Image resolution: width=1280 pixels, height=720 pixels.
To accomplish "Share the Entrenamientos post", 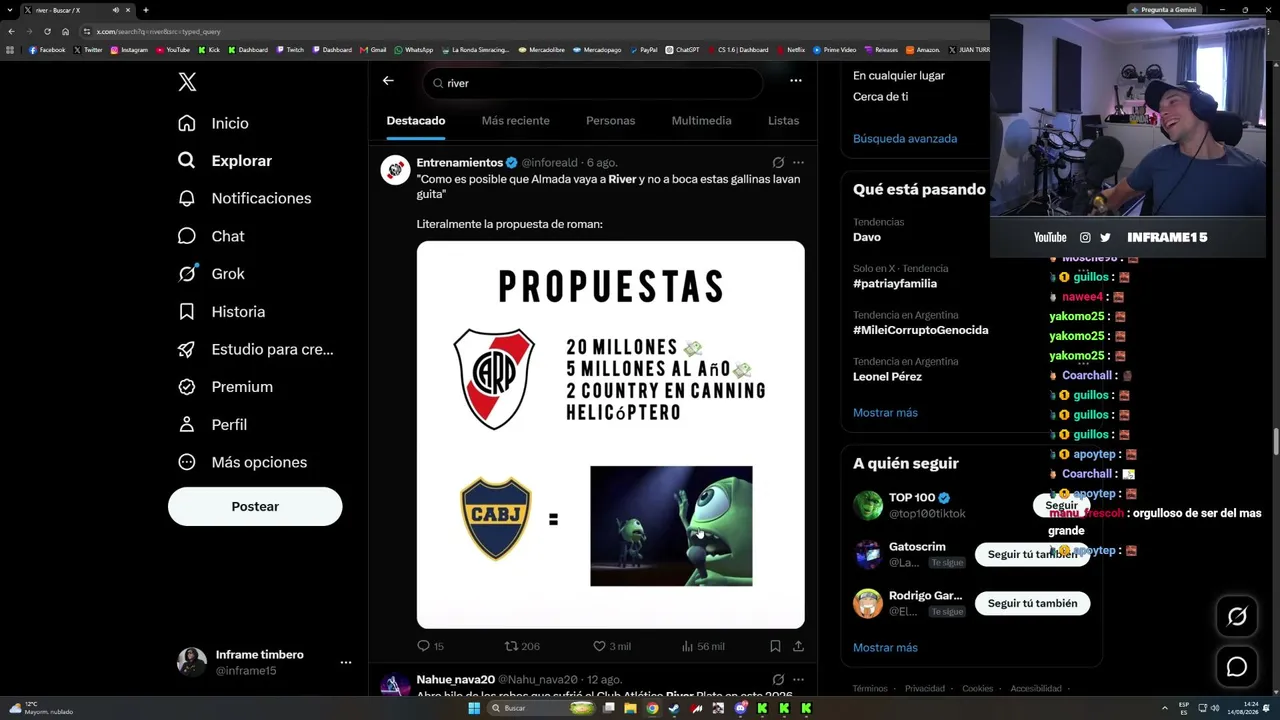I will click(x=798, y=646).
